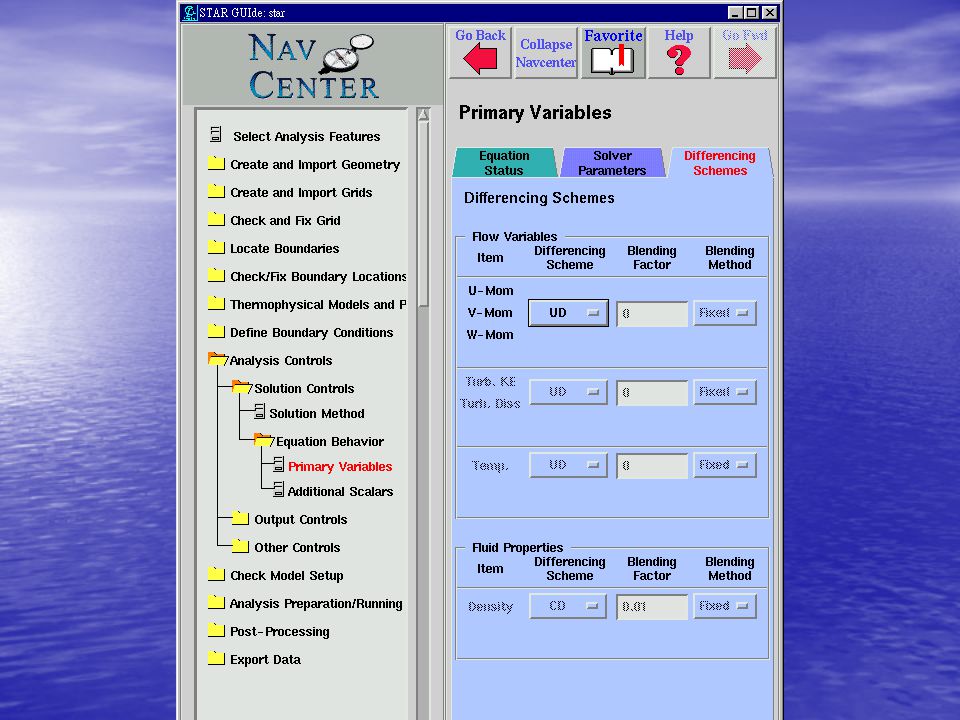Click Check Model Setup folder icon
Image resolution: width=960 pixels, height=720 pixels.
(x=216, y=574)
